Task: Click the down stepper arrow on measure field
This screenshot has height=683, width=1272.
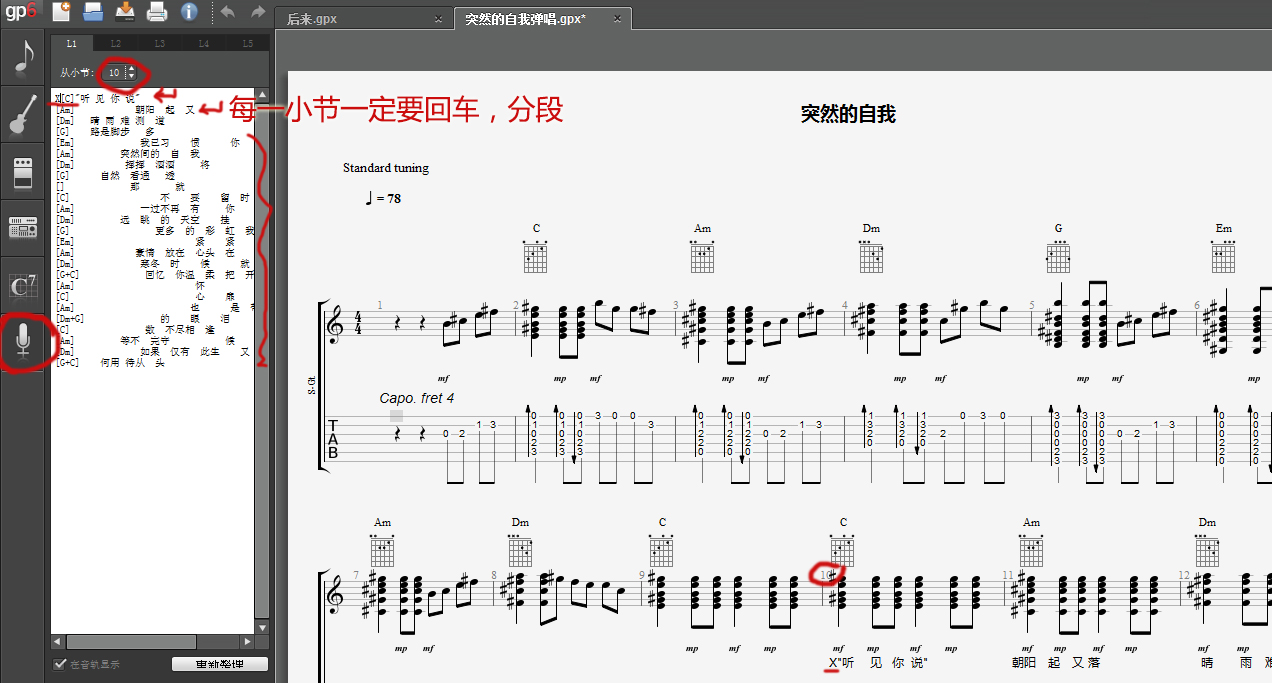Action: 131,77
